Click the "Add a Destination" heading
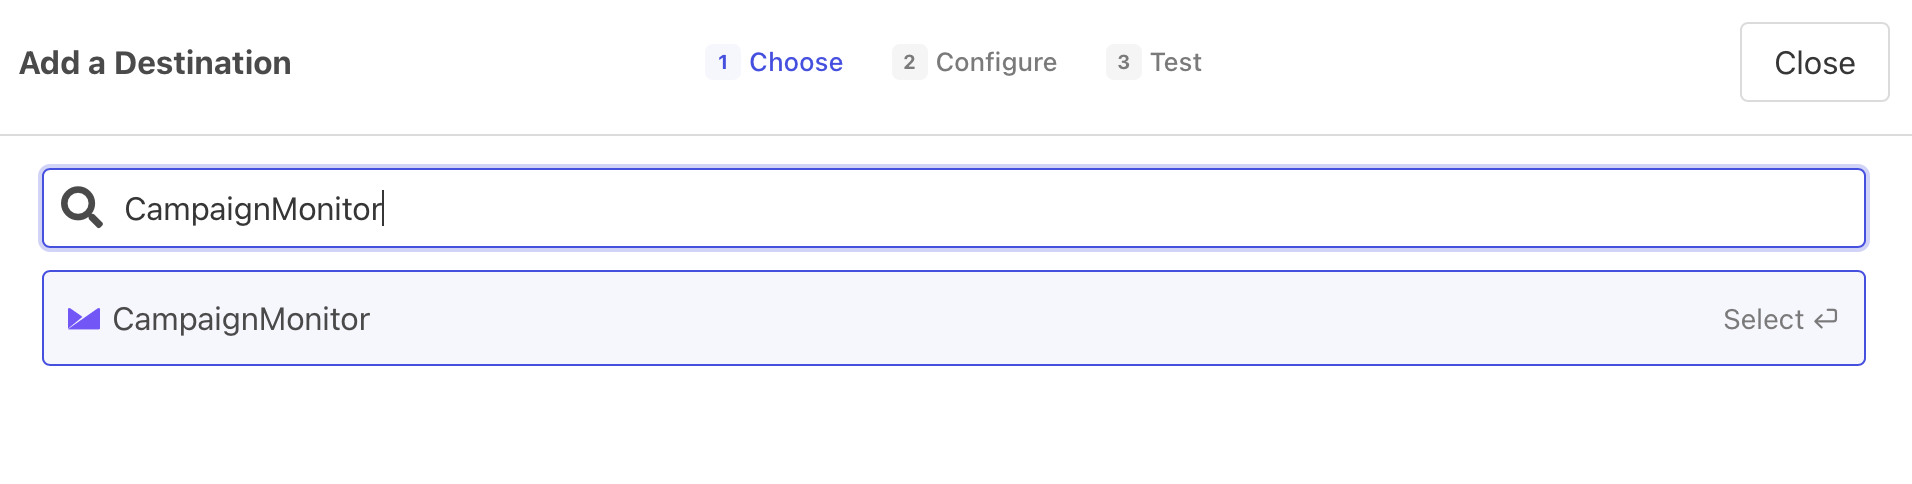 155,63
